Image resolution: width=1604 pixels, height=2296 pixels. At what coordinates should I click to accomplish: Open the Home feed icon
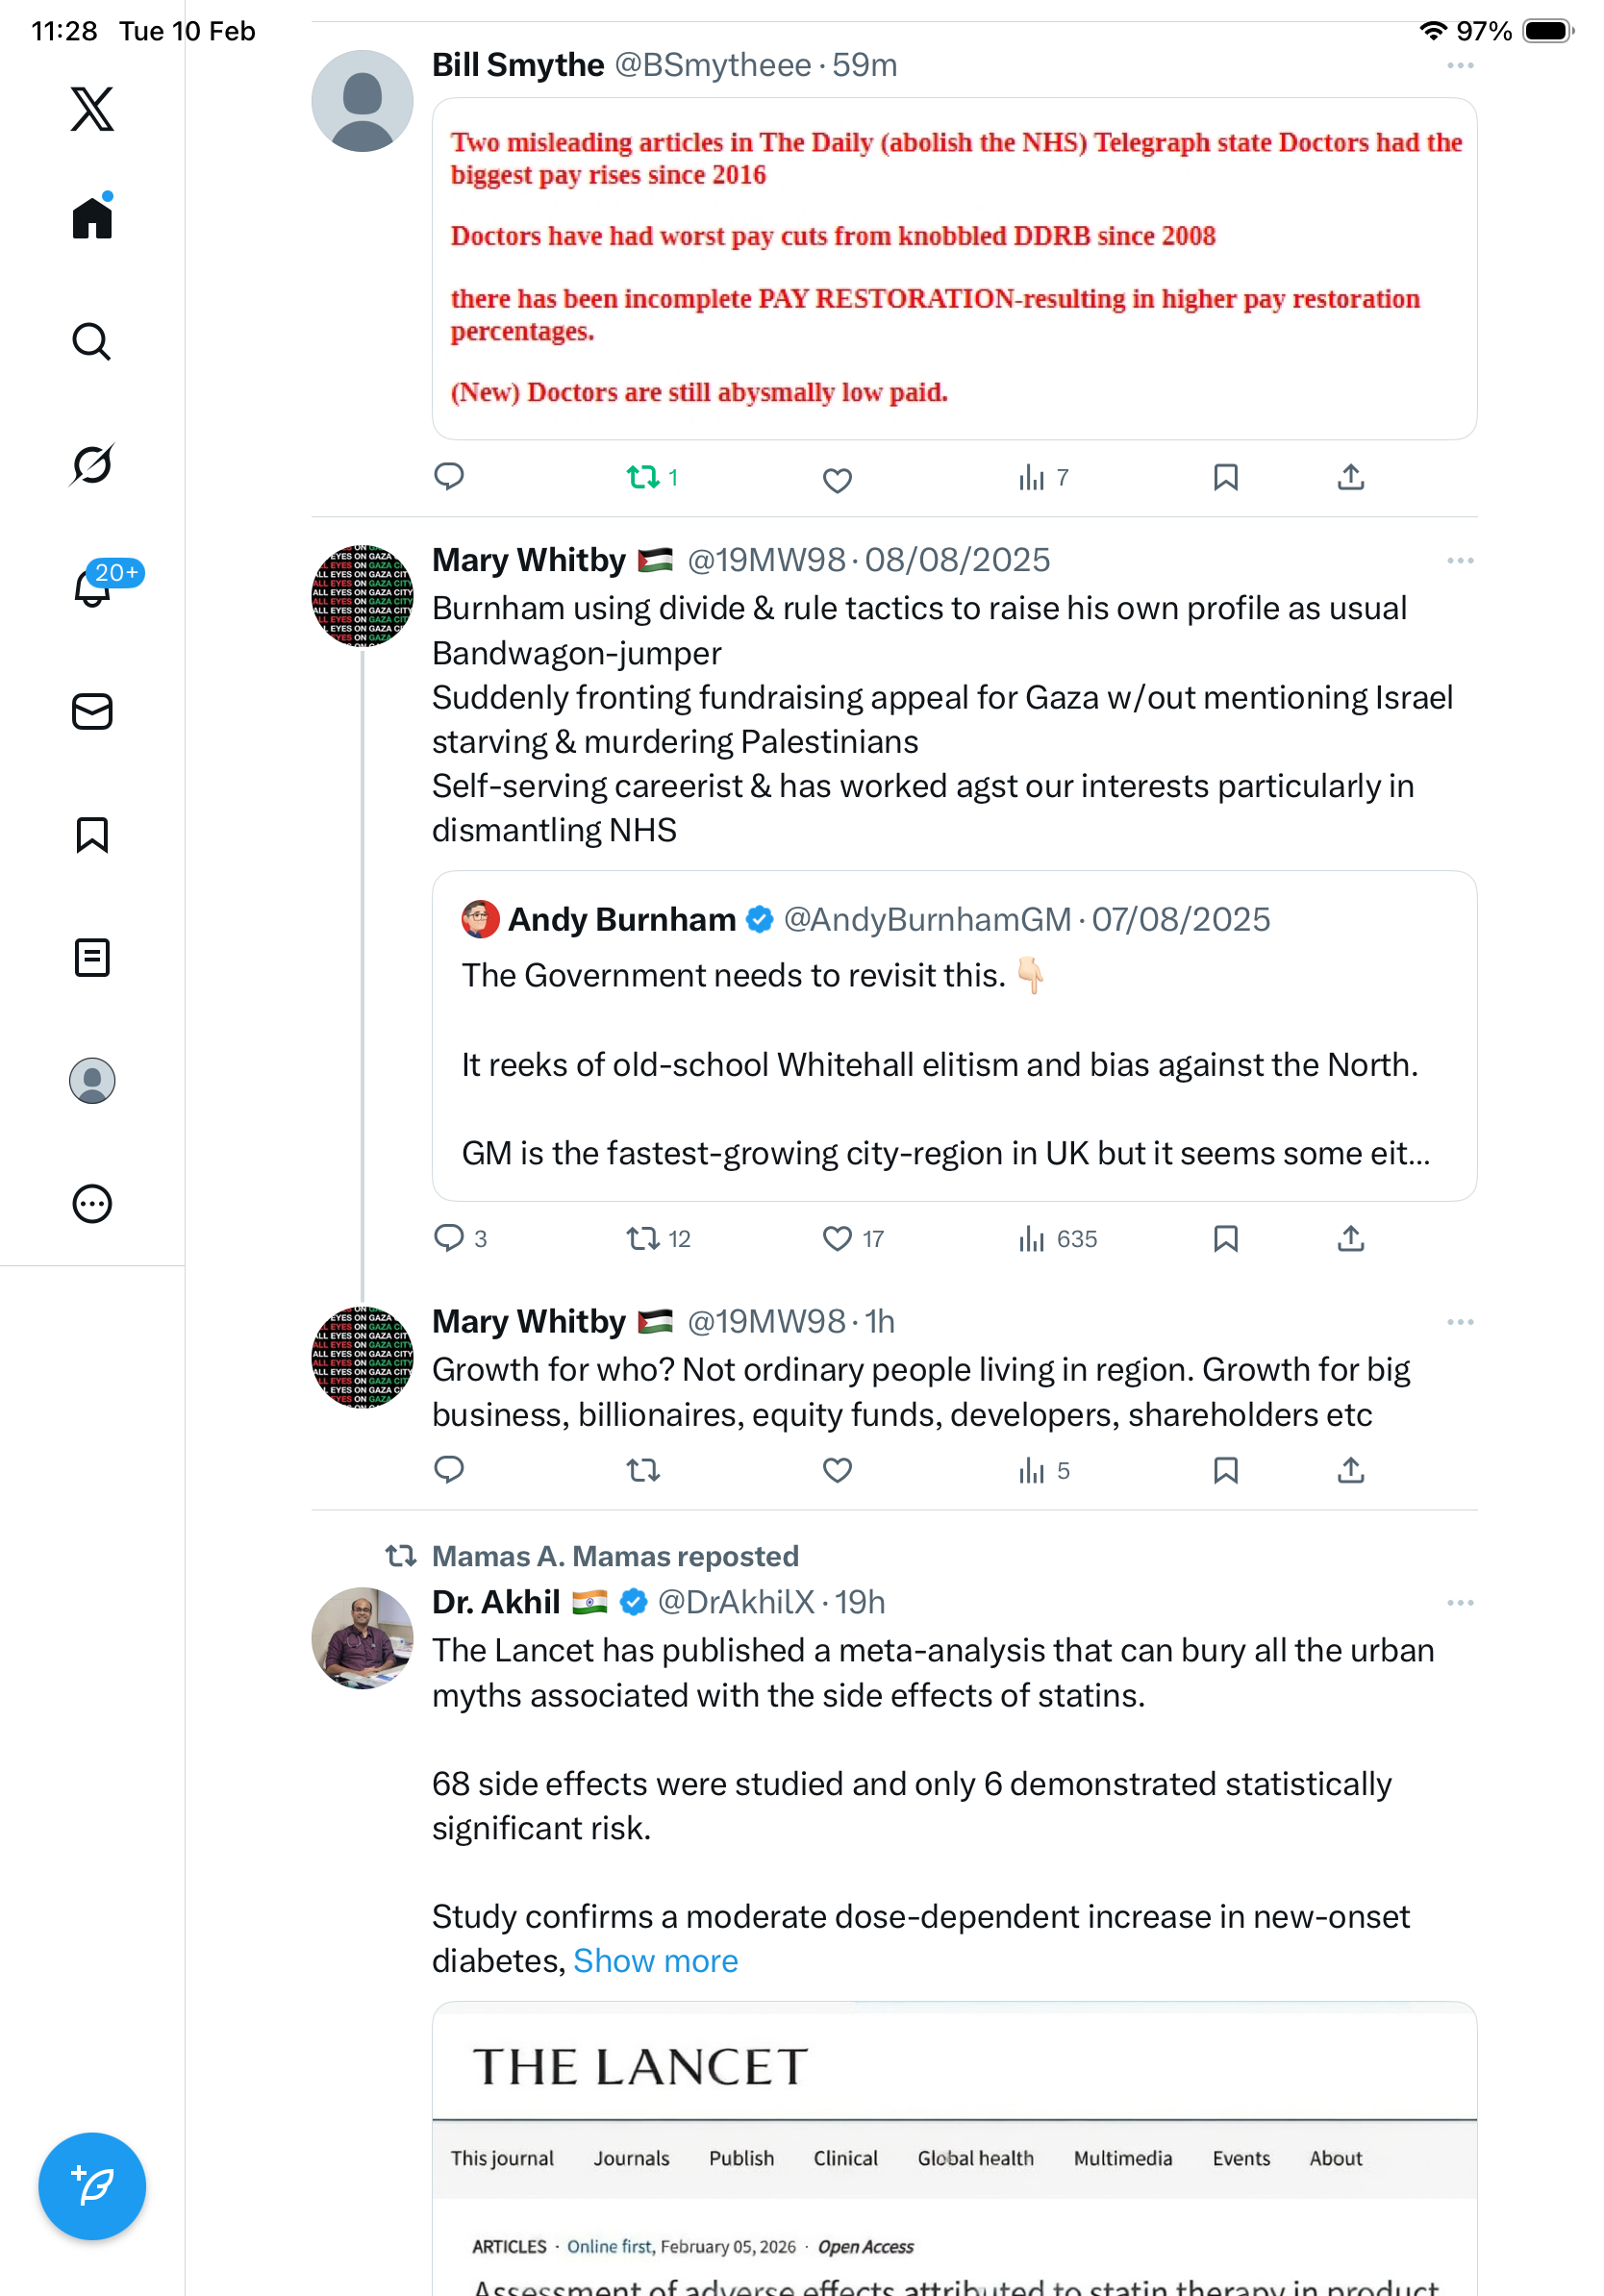tap(92, 217)
